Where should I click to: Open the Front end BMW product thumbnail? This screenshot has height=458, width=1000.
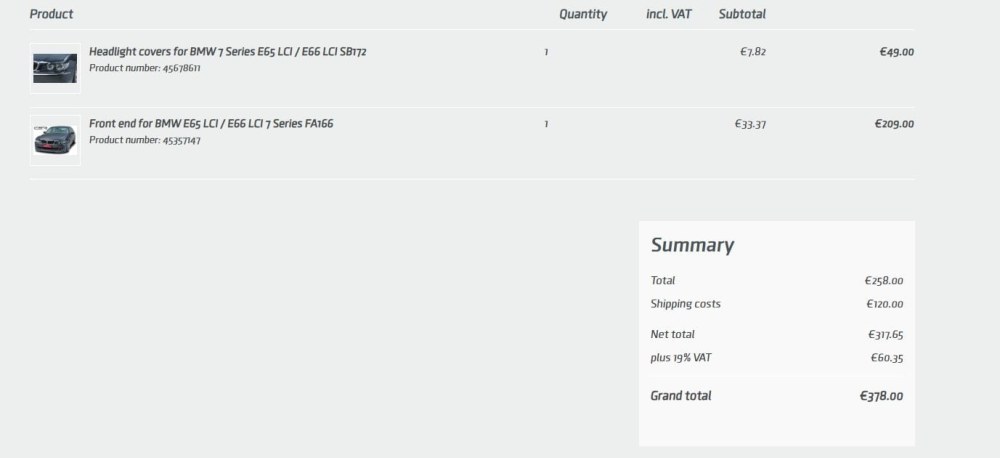point(55,140)
